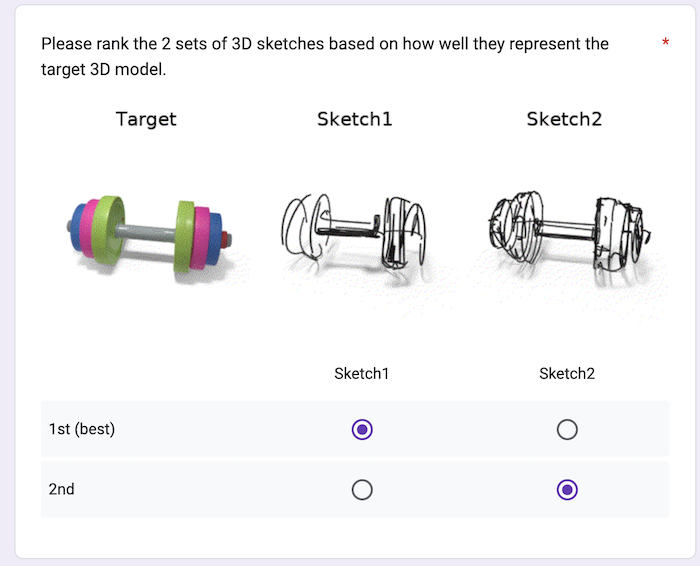
Task: Select Sketch1 radio in 1st (best) row
Action: (362, 430)
